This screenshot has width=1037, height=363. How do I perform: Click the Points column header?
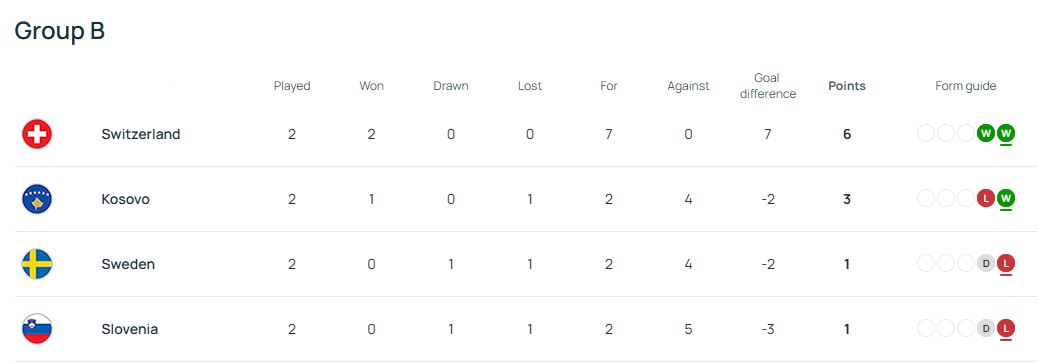847,86
